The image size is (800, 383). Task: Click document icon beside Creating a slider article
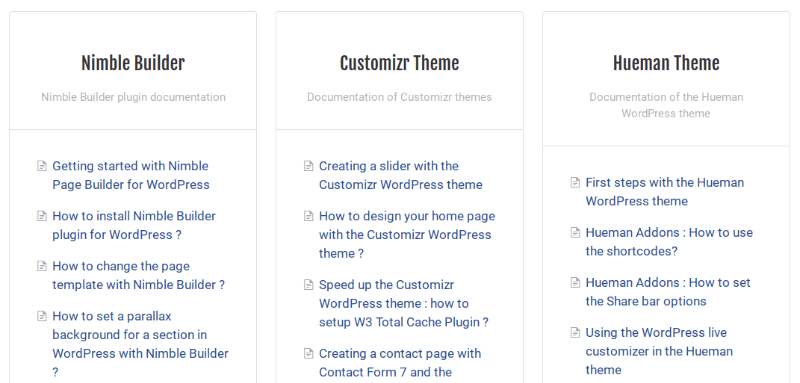coord(309,166)
